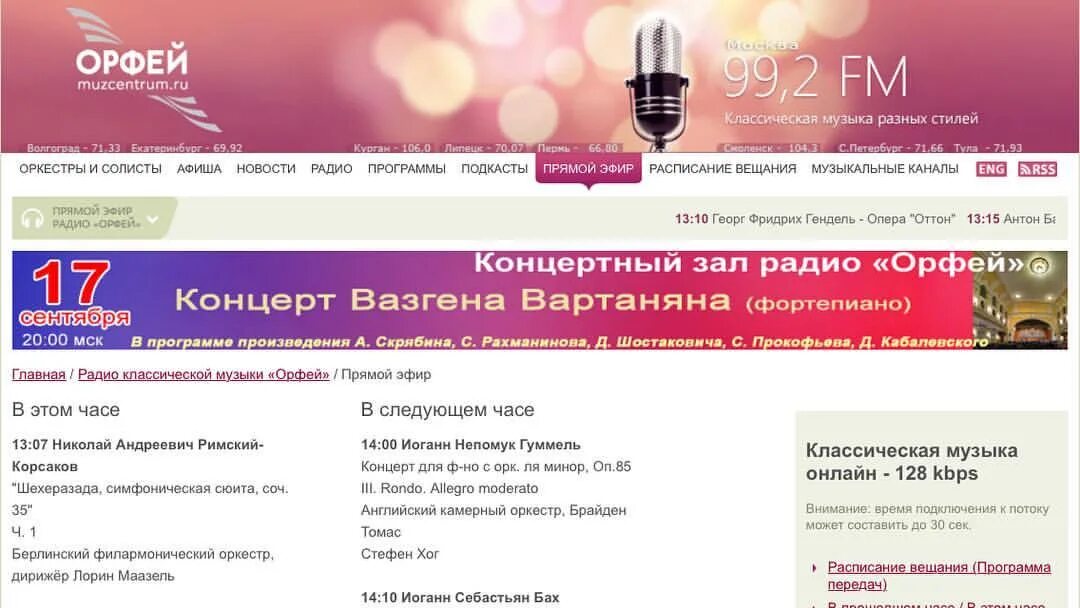Click the Главная breadcrumb link
The image size is (1080, 608).
point(39,375)
